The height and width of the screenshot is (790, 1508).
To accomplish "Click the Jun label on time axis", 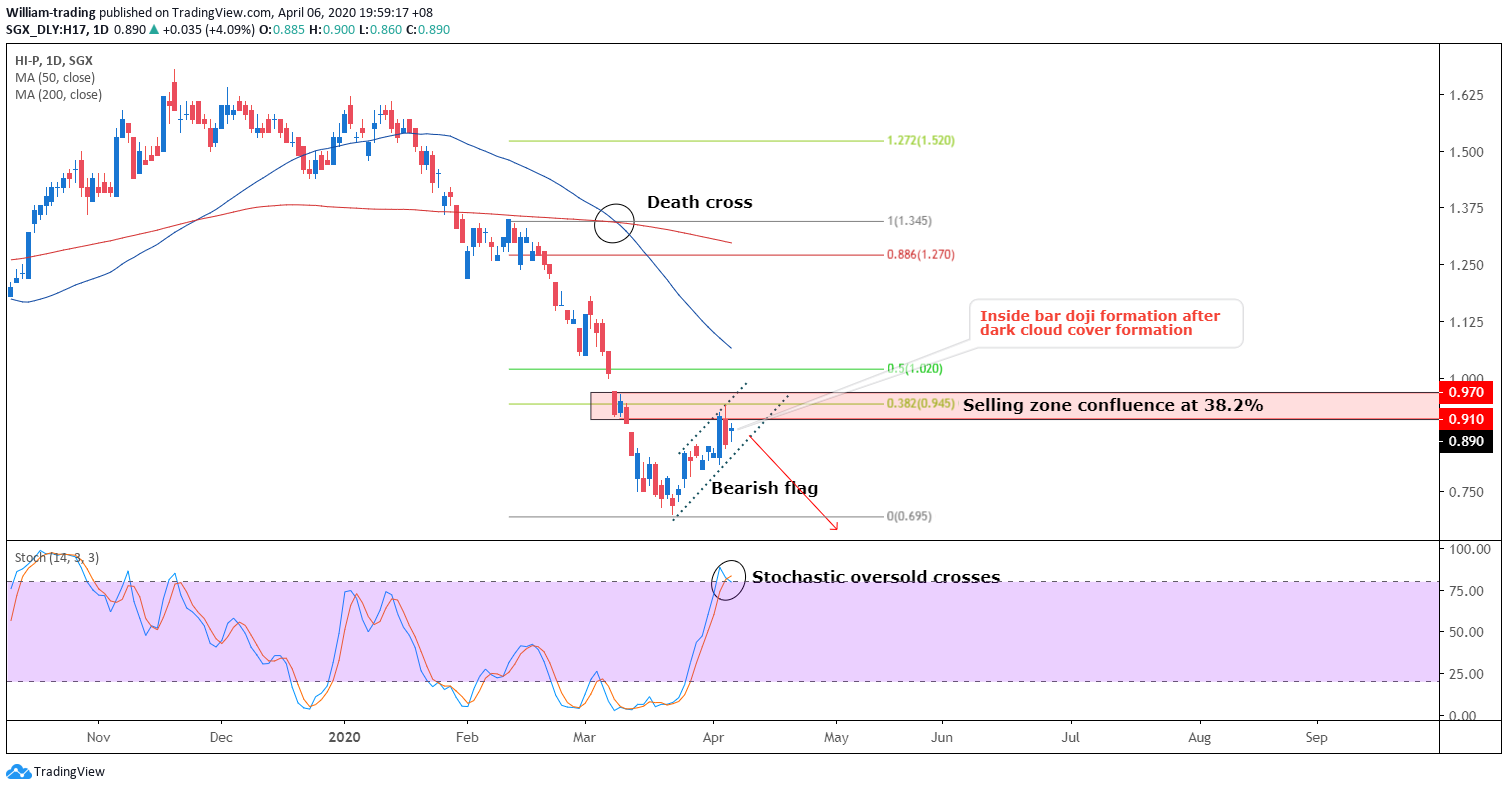I will click(x=941, y=738).
